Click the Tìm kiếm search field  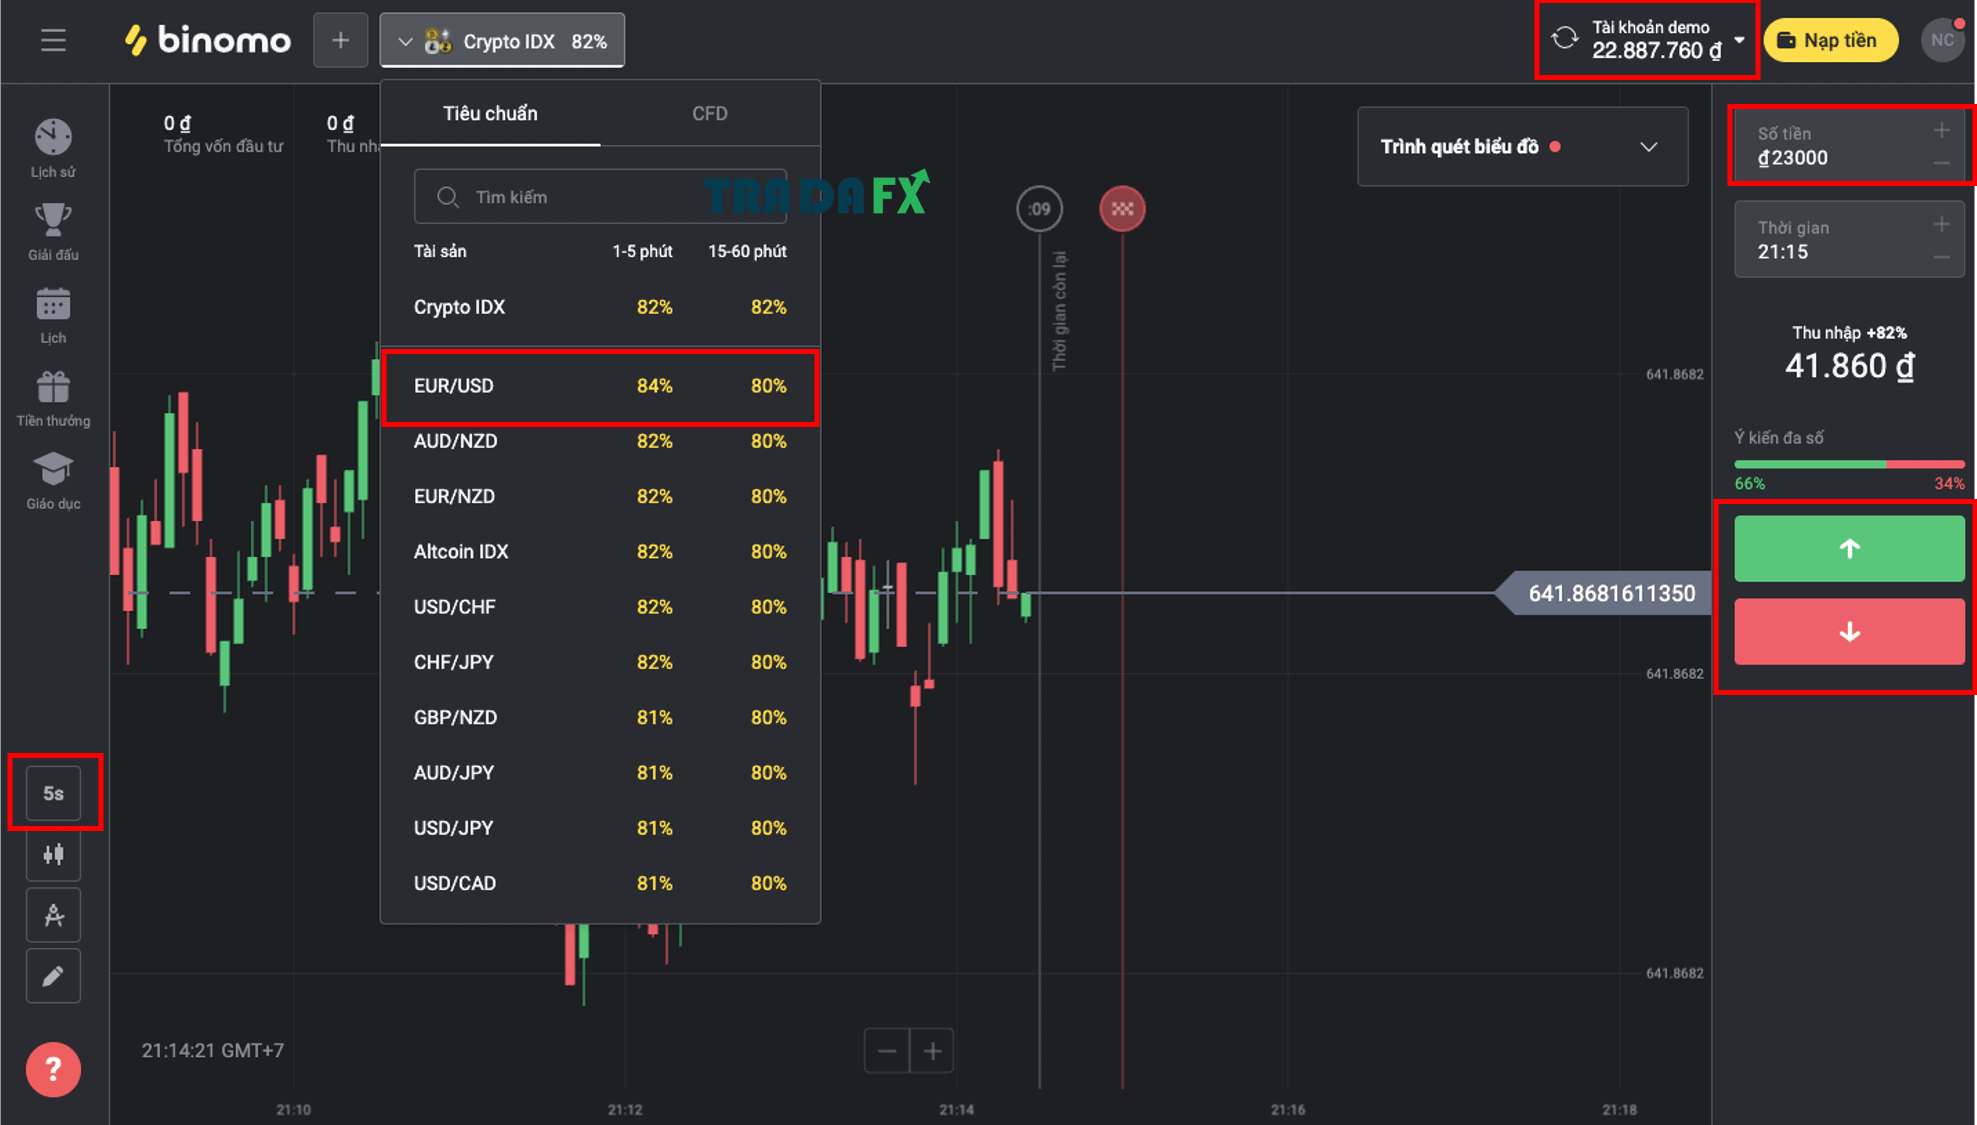pos(600,197)
